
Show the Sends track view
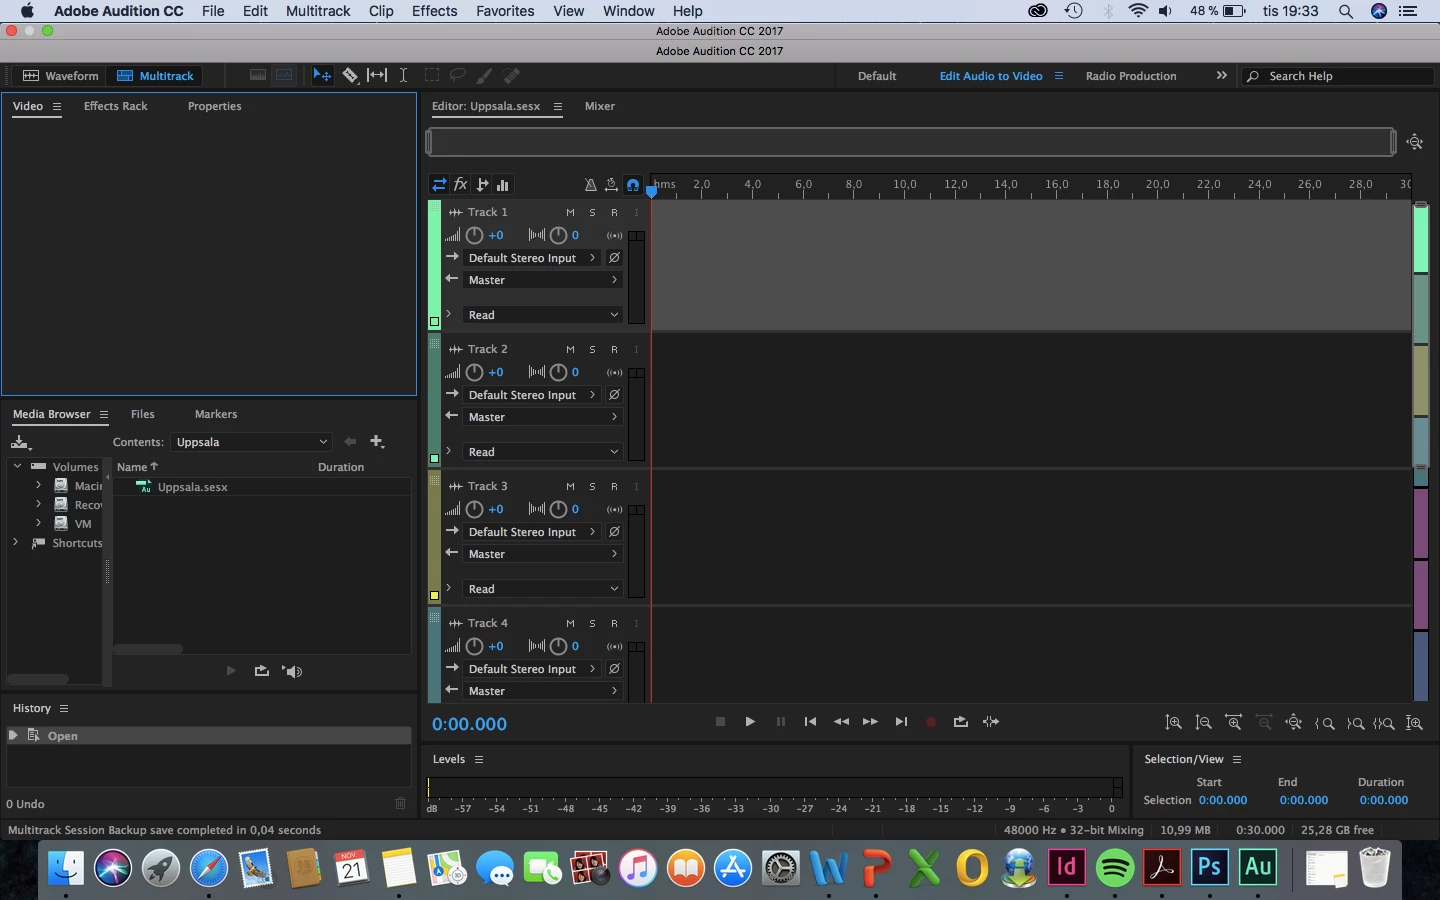coord(482,184)
